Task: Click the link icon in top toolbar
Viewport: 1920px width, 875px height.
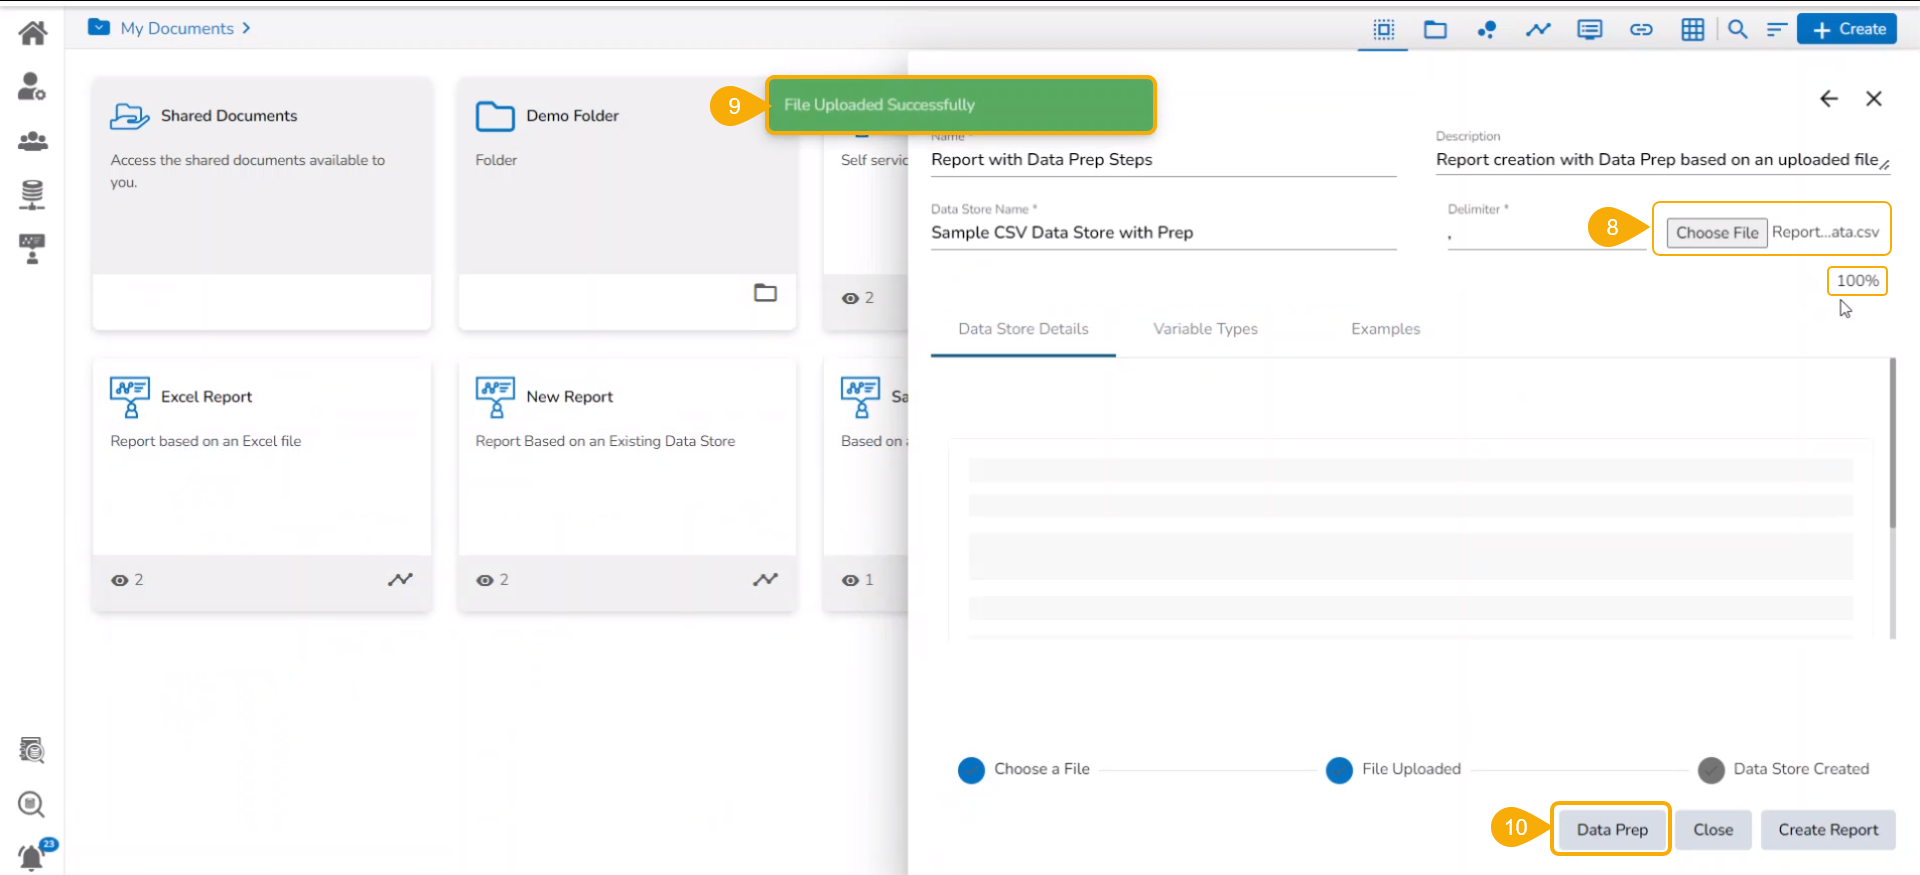Action: tap(1641, 30)
